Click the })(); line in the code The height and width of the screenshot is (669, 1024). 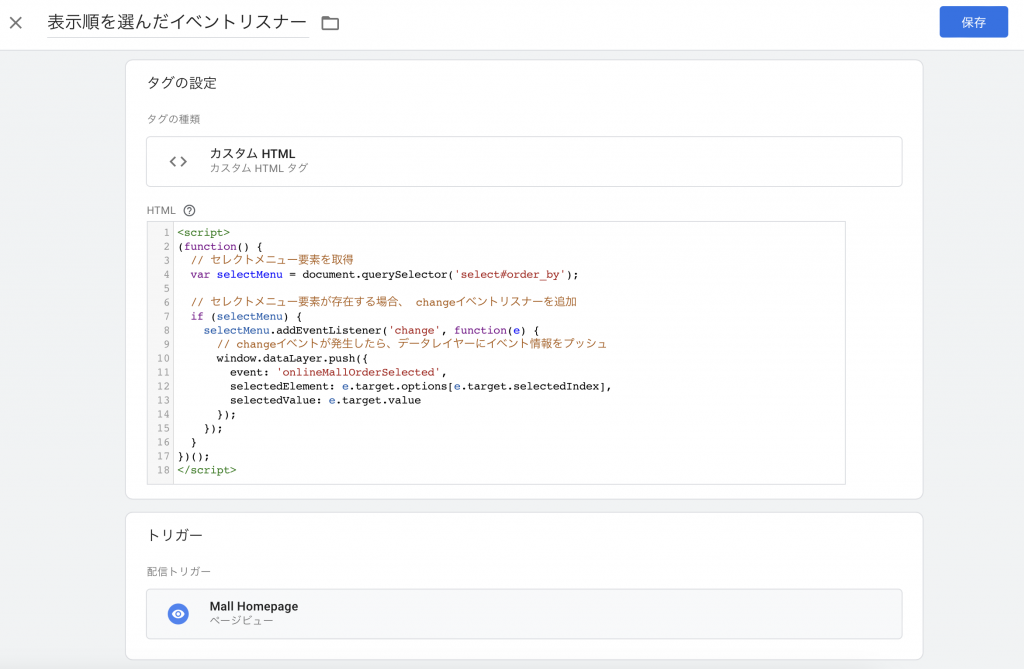point(193,456)
